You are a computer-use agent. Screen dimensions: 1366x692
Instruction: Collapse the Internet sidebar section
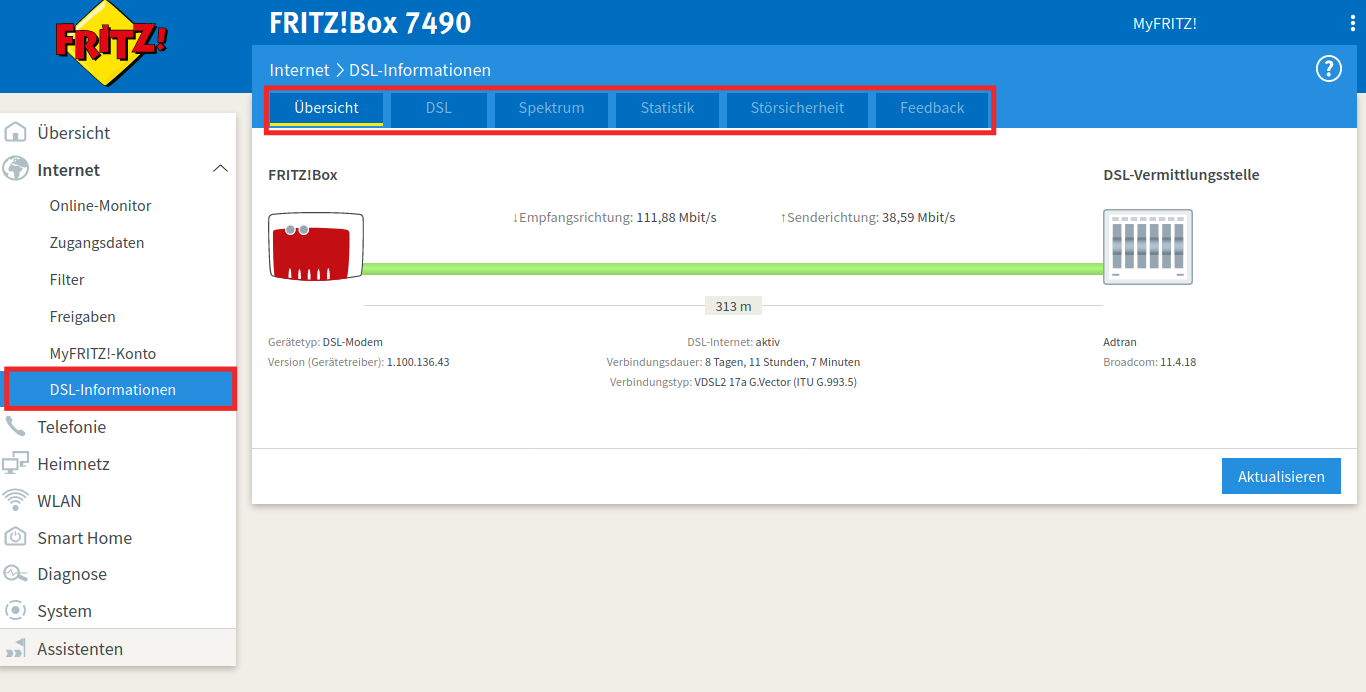pyautogui.click(x=220, y=168)
